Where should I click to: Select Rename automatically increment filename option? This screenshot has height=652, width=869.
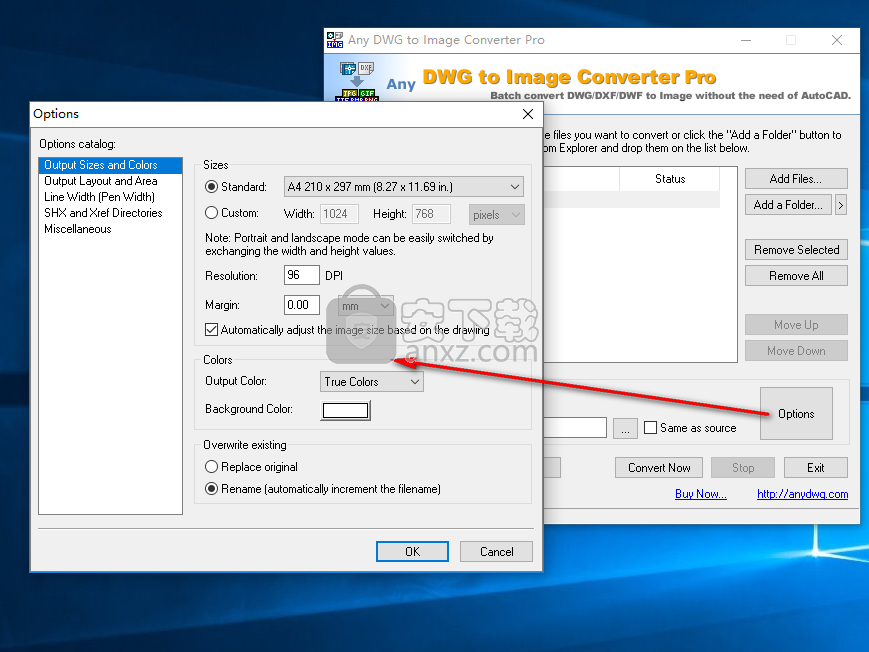pyautogui.click(x=211, y=489)
